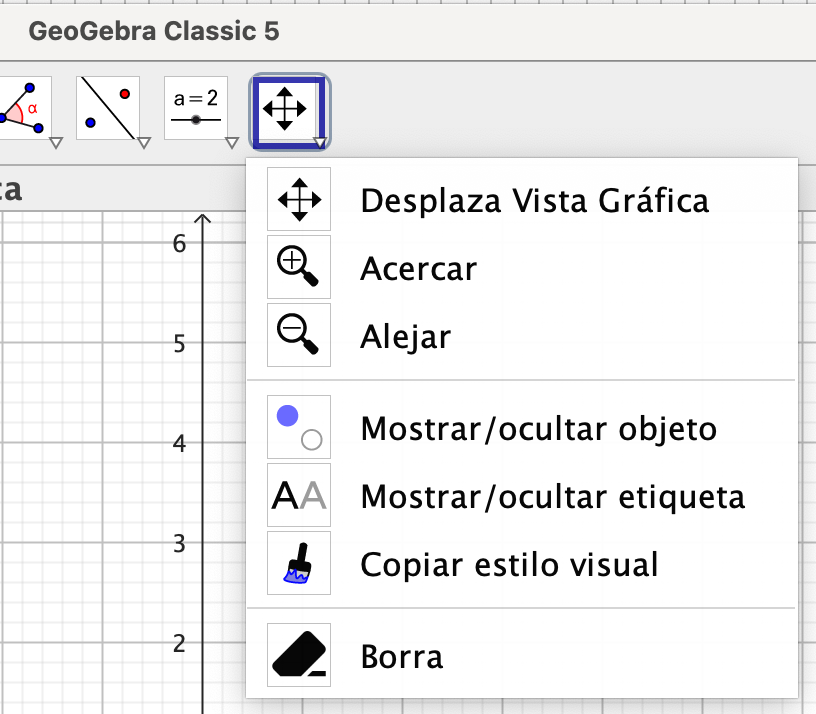Select the Slider tool (a=2)
The image size is (816, 714).
coord(196,108)
